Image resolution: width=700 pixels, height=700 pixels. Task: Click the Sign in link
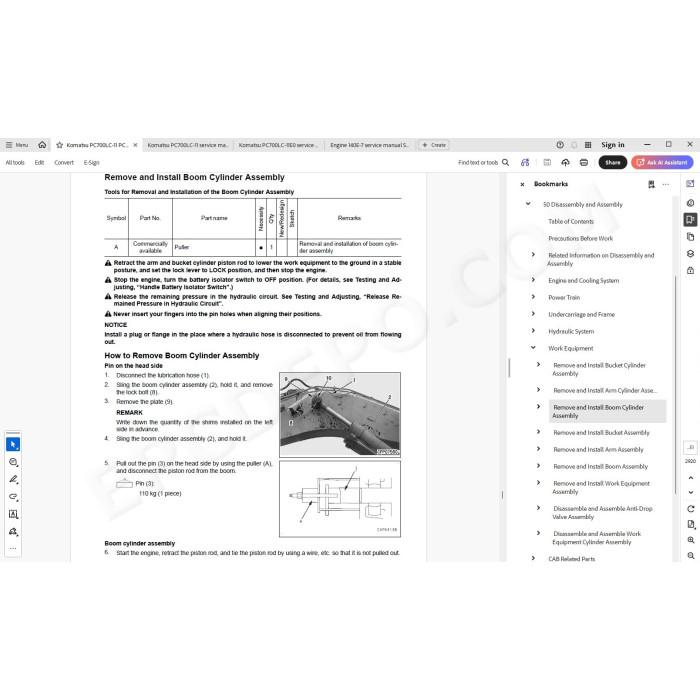click(612, 145)
